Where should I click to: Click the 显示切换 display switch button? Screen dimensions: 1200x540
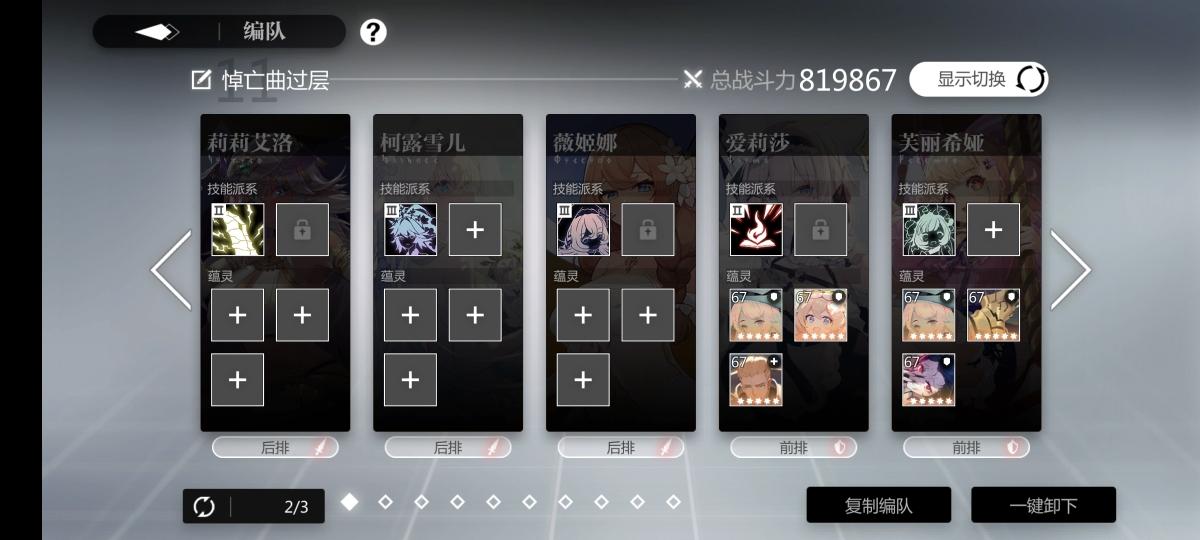tap(978, 79)
